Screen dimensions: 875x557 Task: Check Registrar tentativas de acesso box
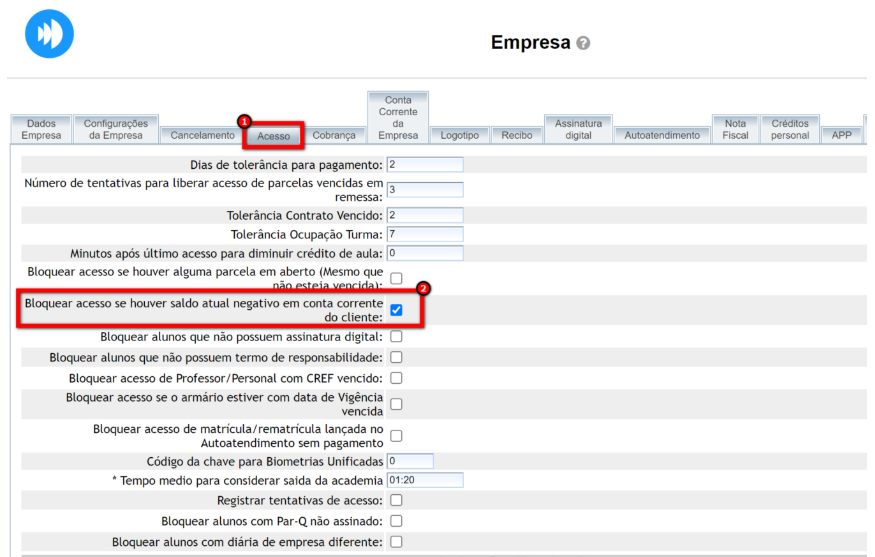coord(396,500)
